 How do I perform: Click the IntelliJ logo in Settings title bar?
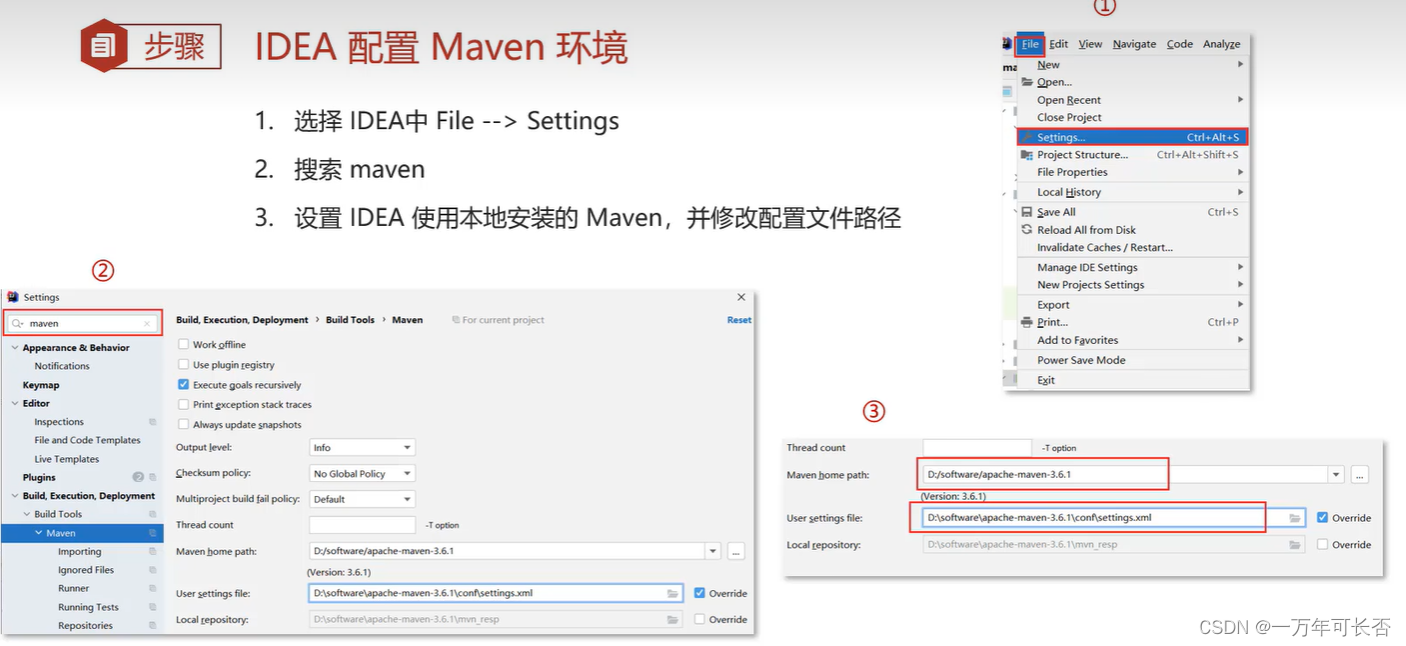click(x=13, y=297)
